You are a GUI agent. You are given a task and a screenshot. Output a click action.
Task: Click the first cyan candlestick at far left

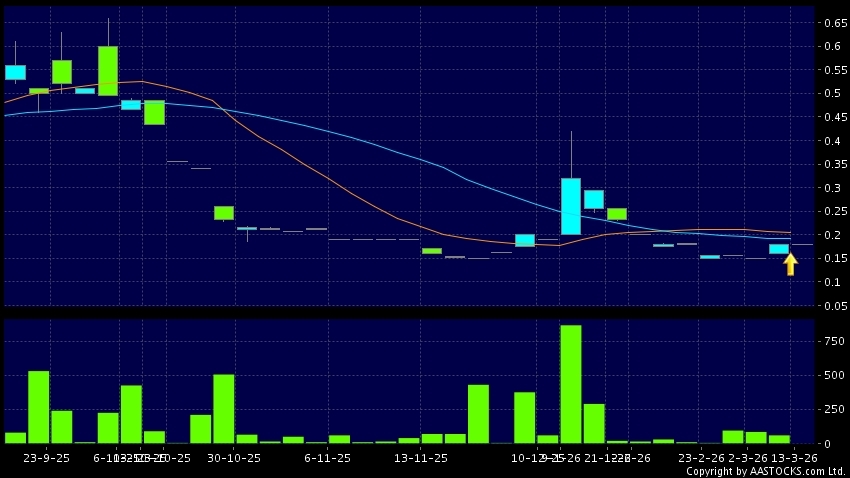tap(15, 72)
